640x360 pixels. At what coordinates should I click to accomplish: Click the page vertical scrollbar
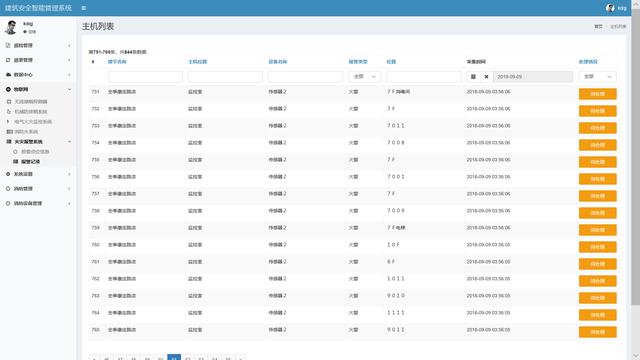click(x=636, y=155)
